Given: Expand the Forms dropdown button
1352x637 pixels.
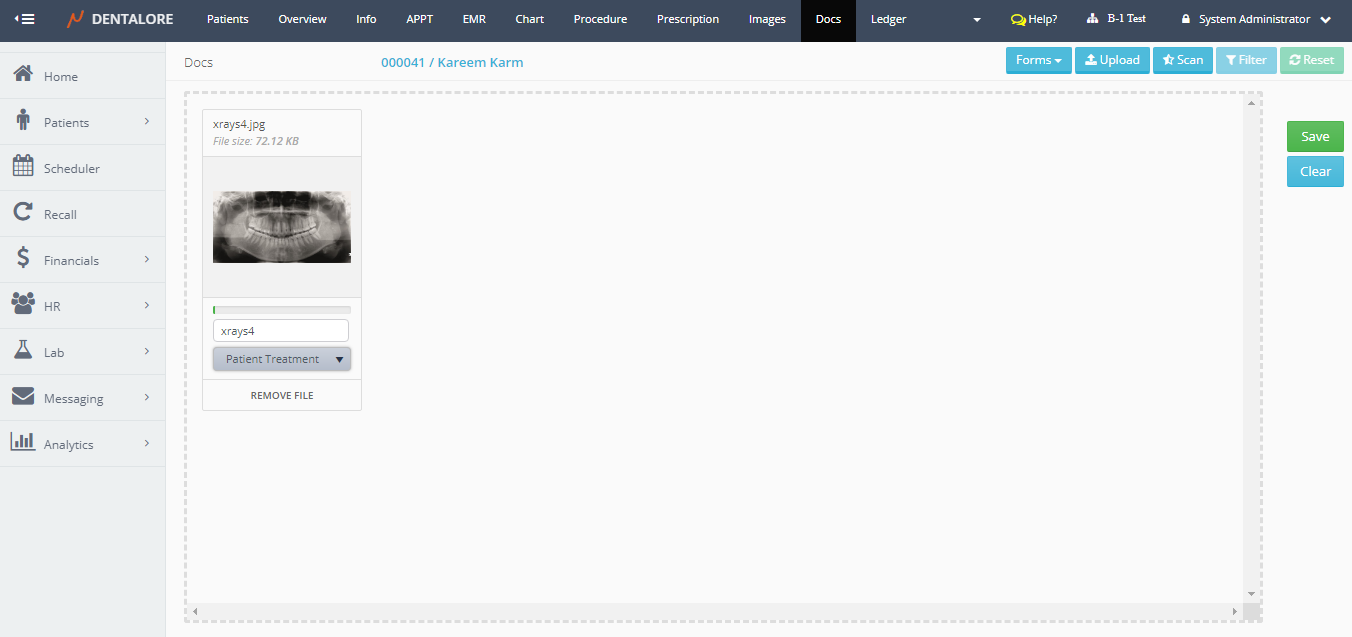Looking at the screenshot, I should (x=1038, y=60).
